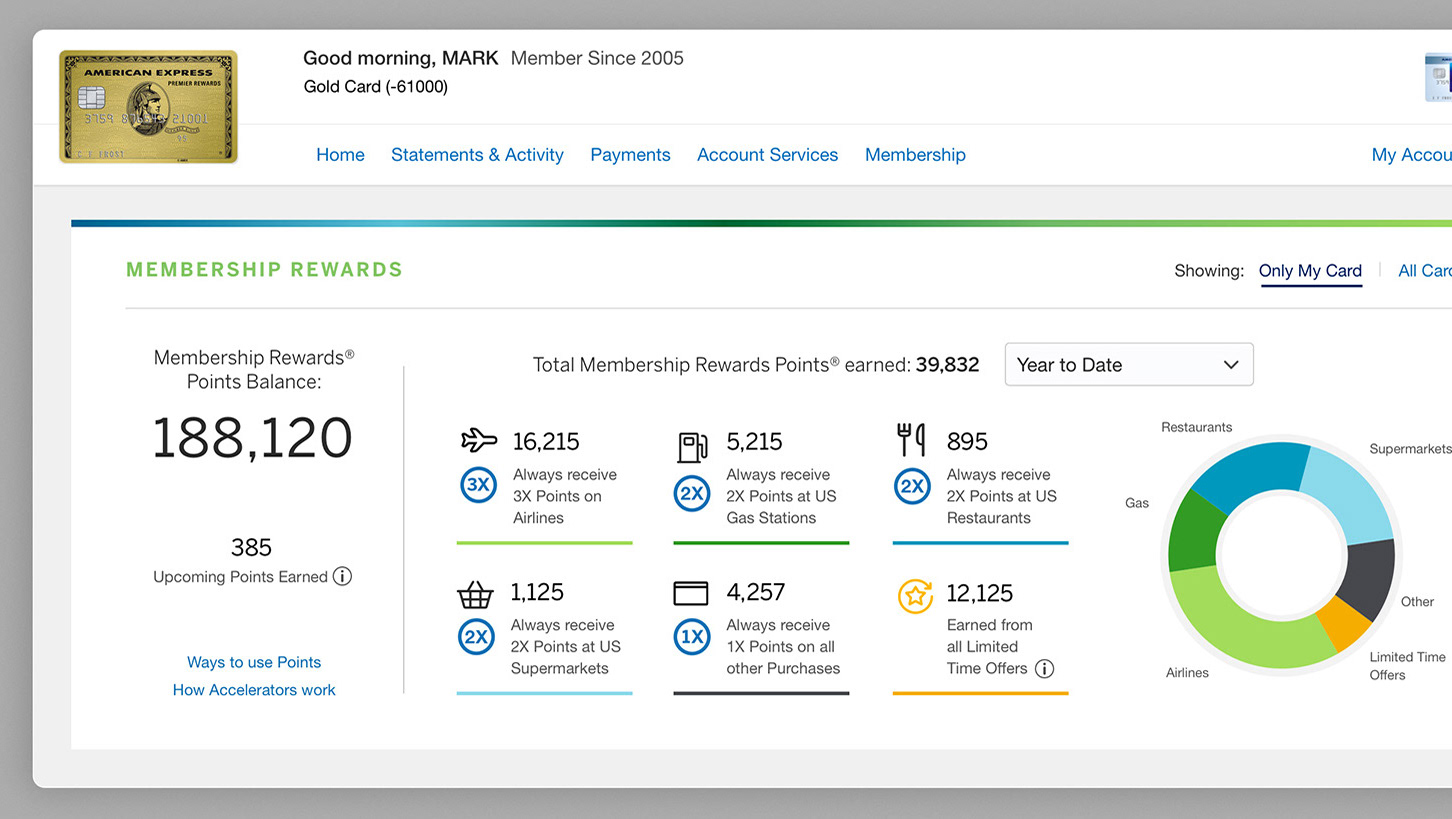Click the 3X multiplier badge for Airlines
The image size is (1452, 819).
(478, 486)
